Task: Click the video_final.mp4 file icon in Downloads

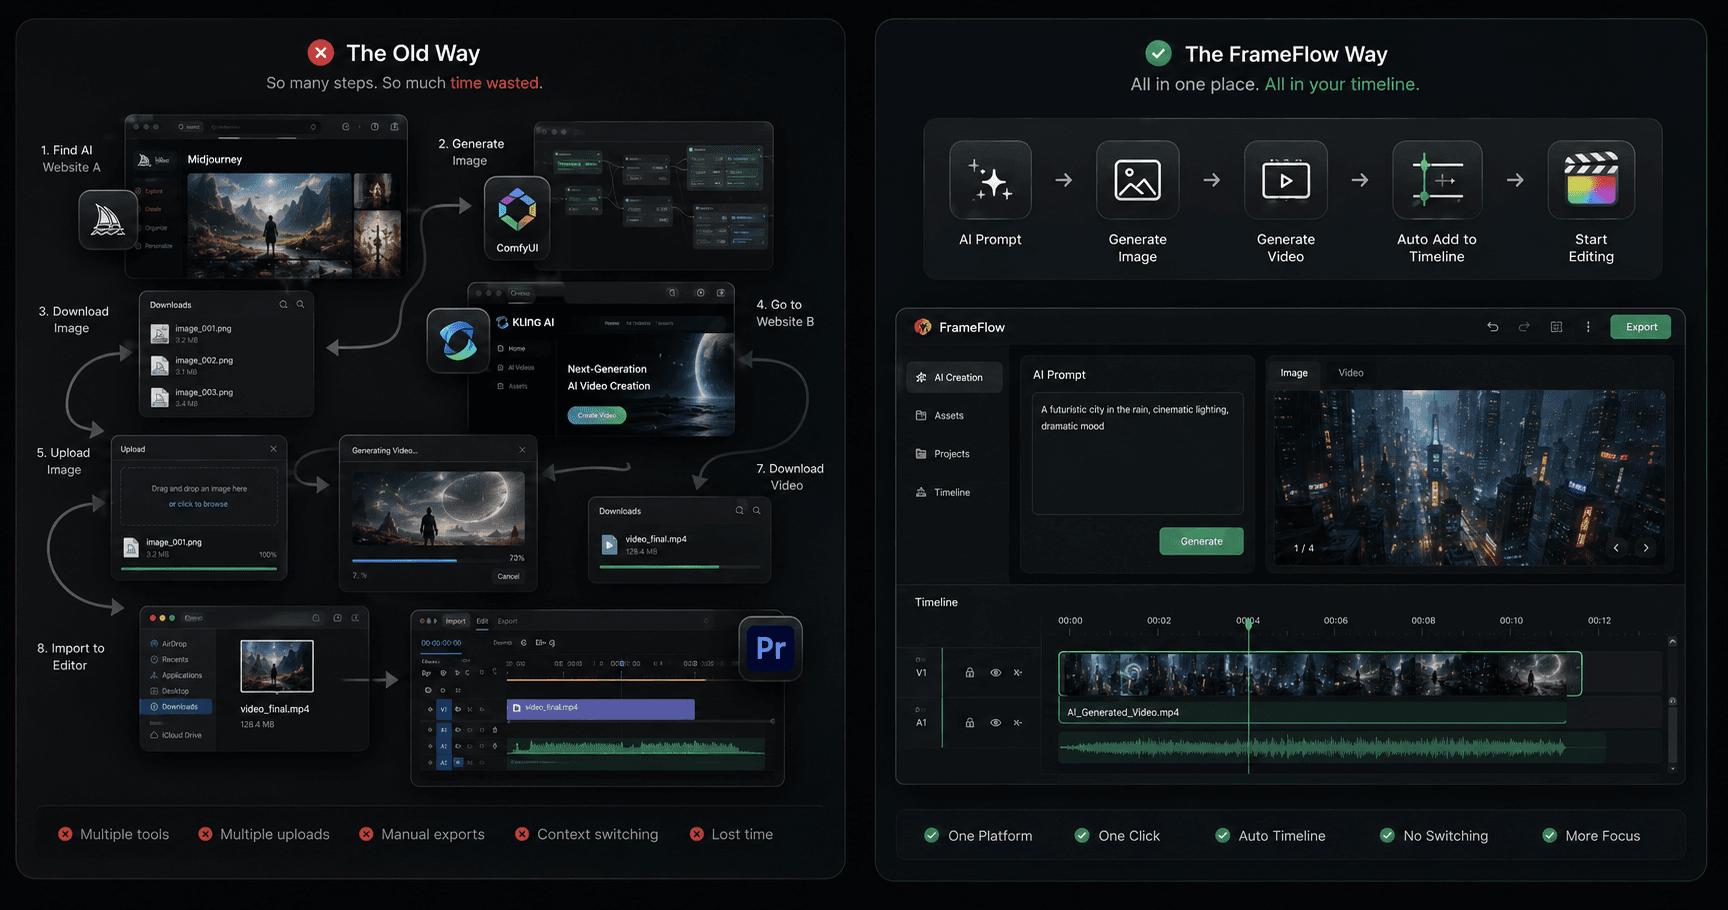Action: [609, 545]
